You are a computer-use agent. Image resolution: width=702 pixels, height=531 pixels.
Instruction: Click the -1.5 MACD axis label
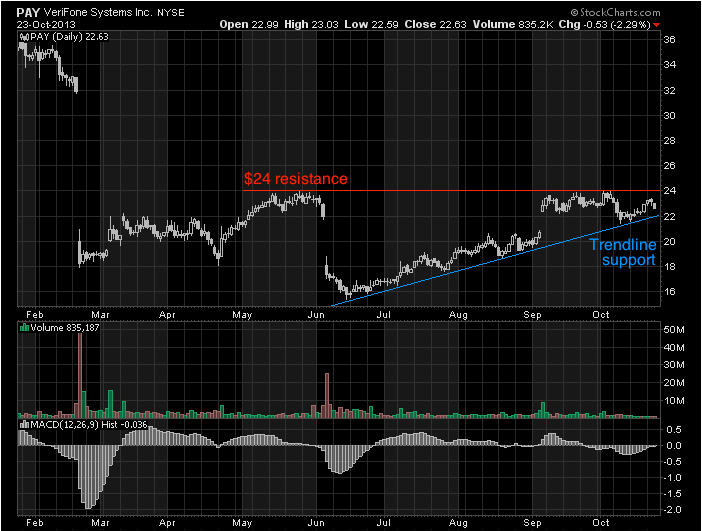(x=672, y=494)
